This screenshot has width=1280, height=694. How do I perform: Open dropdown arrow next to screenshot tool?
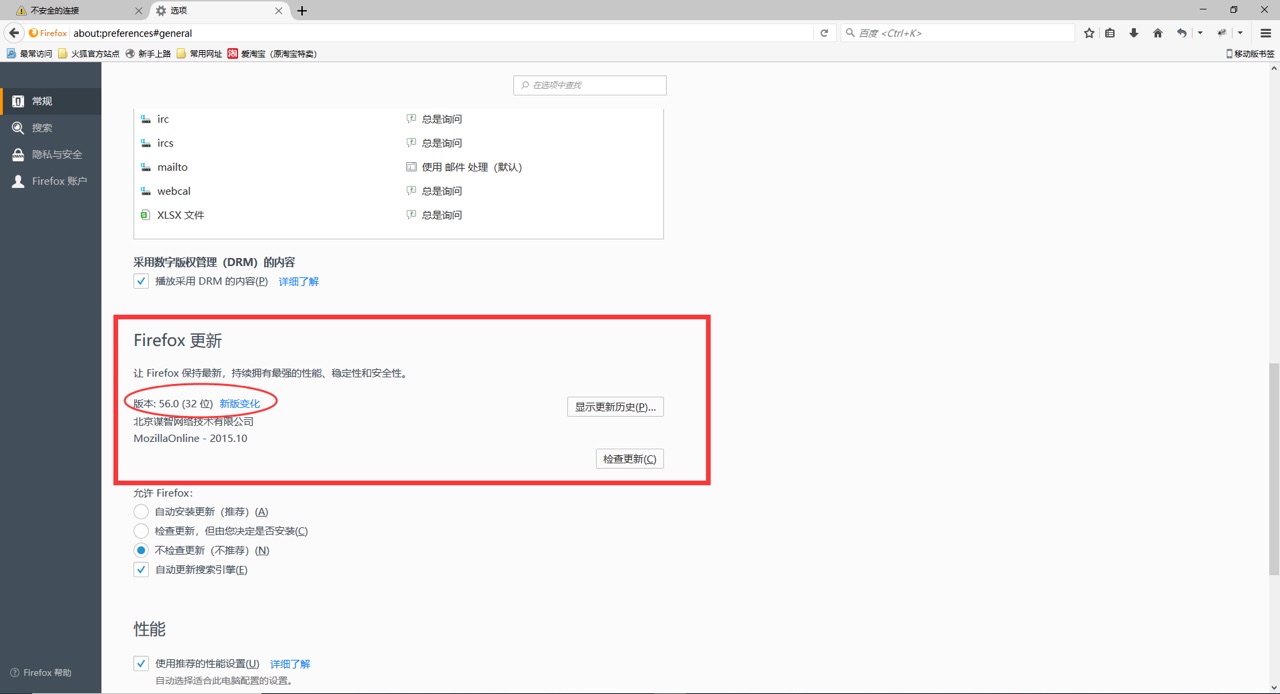[1240, 33]
